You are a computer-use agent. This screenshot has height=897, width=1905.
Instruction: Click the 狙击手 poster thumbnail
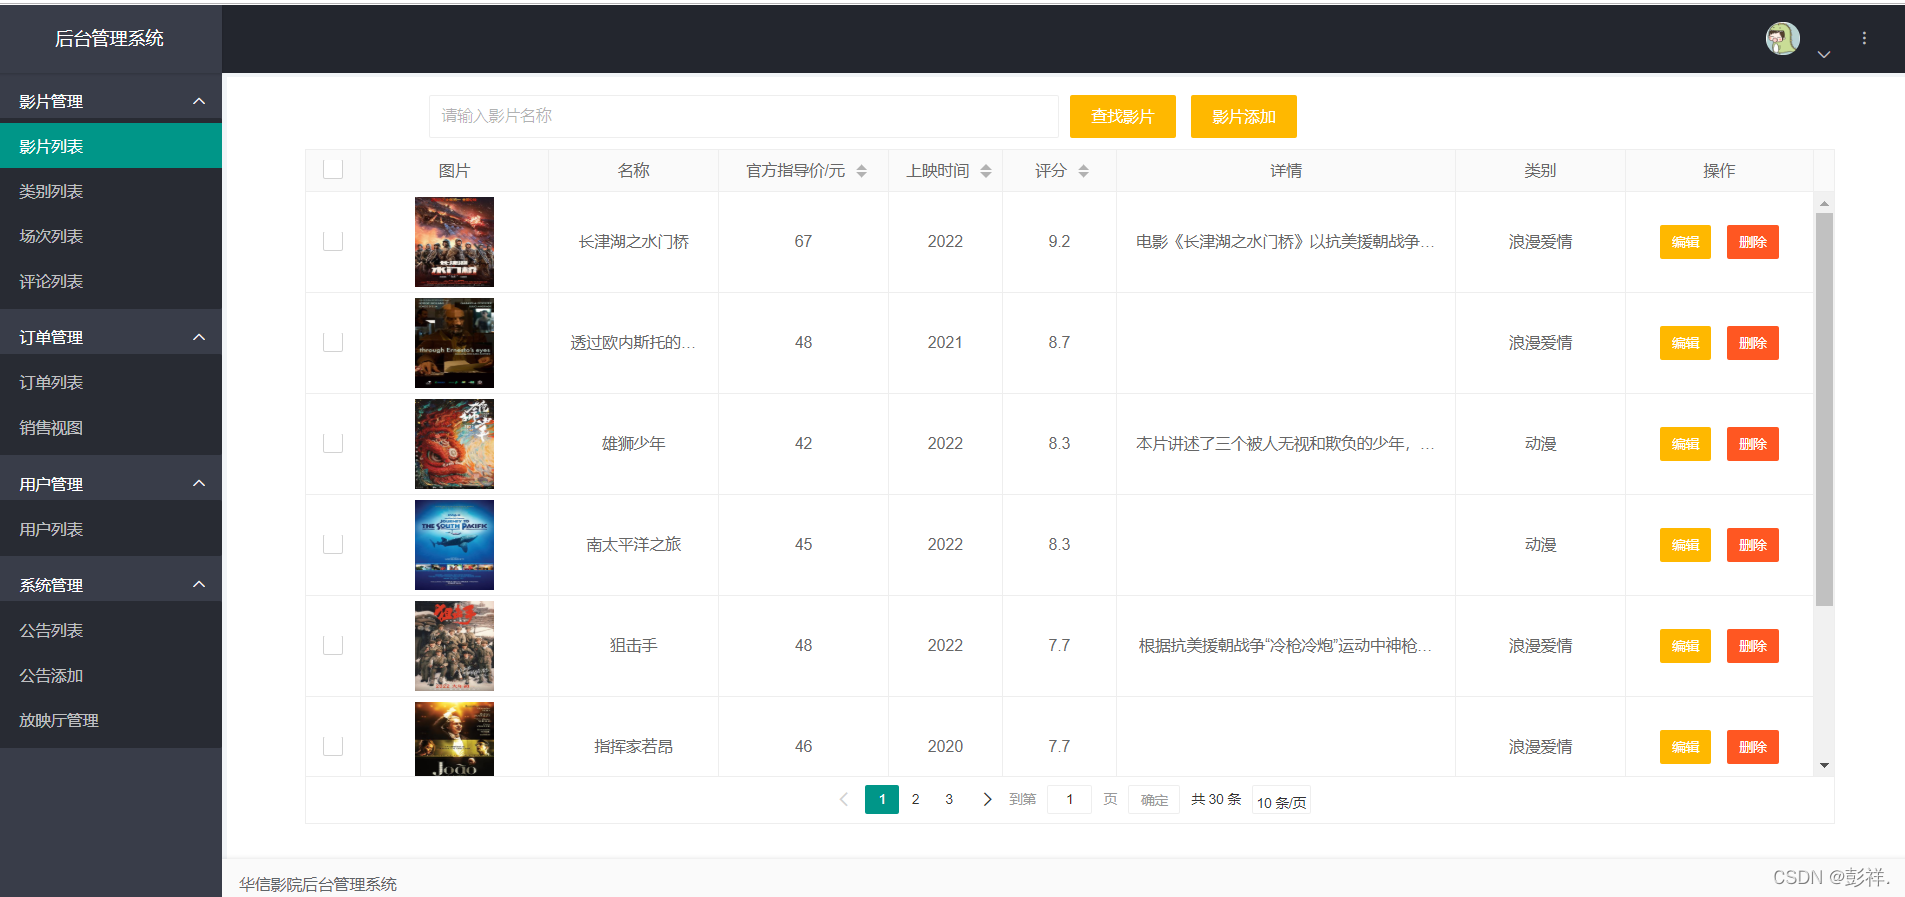point(454,646)
